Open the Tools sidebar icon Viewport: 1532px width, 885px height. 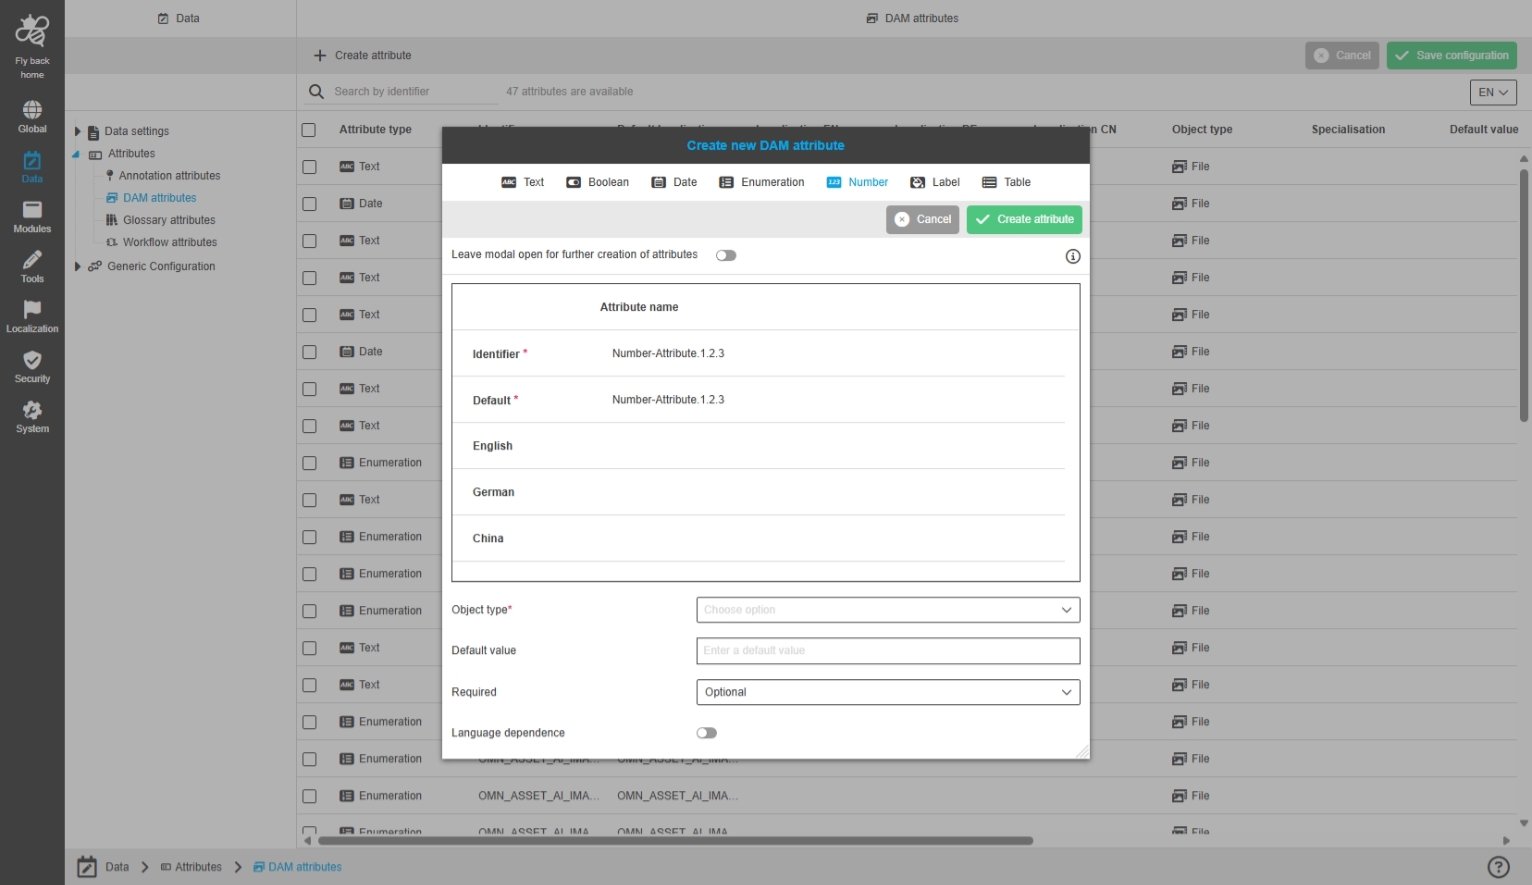coord(32,266)
